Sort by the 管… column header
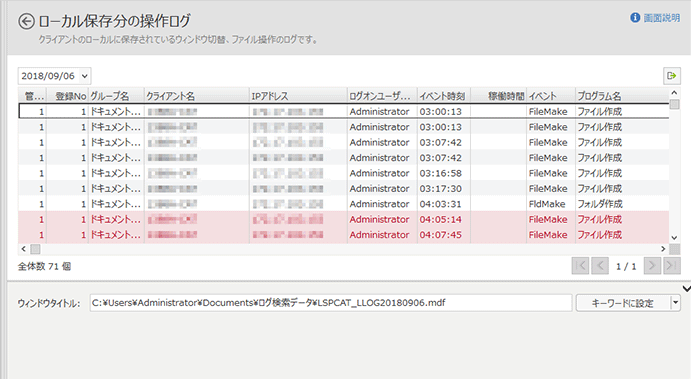This screenshot has height=379, width=691. [x=33, y=96]
